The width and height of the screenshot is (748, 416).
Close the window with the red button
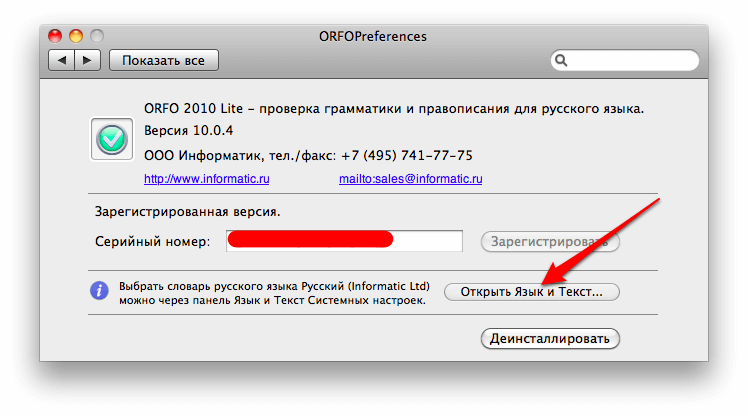(55, 36)
